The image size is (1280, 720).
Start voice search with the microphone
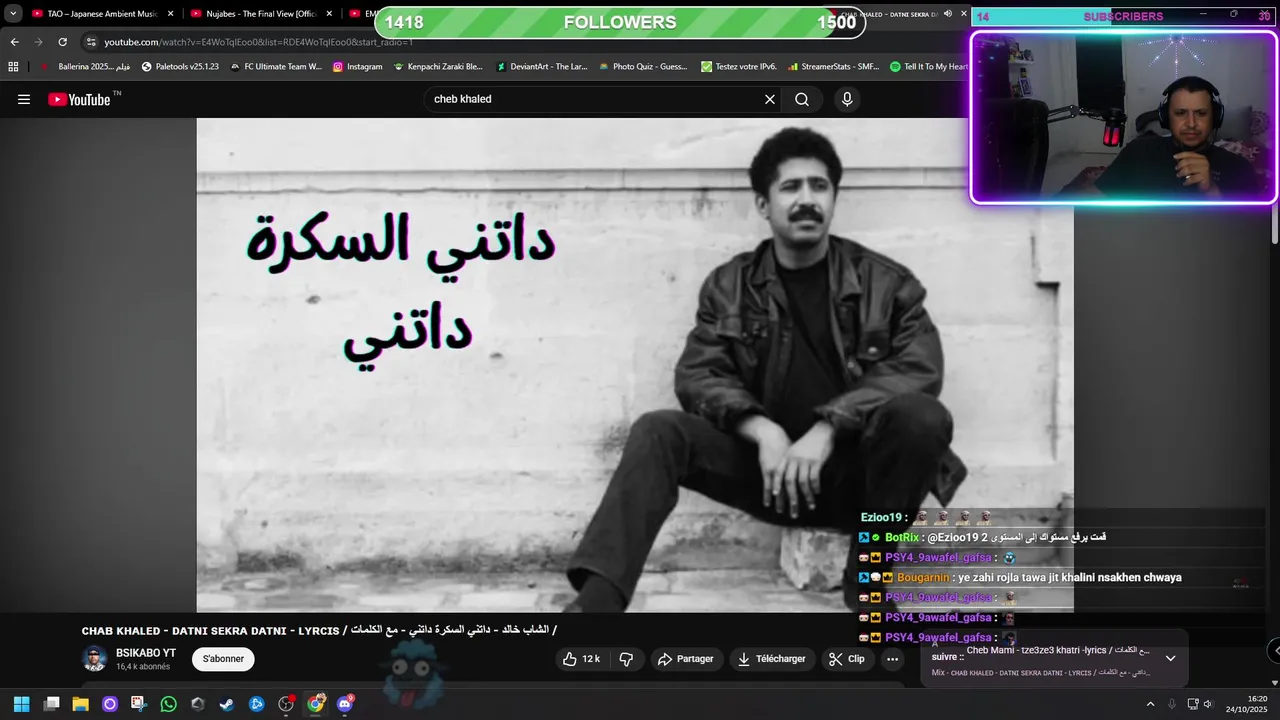coord(847,99)
